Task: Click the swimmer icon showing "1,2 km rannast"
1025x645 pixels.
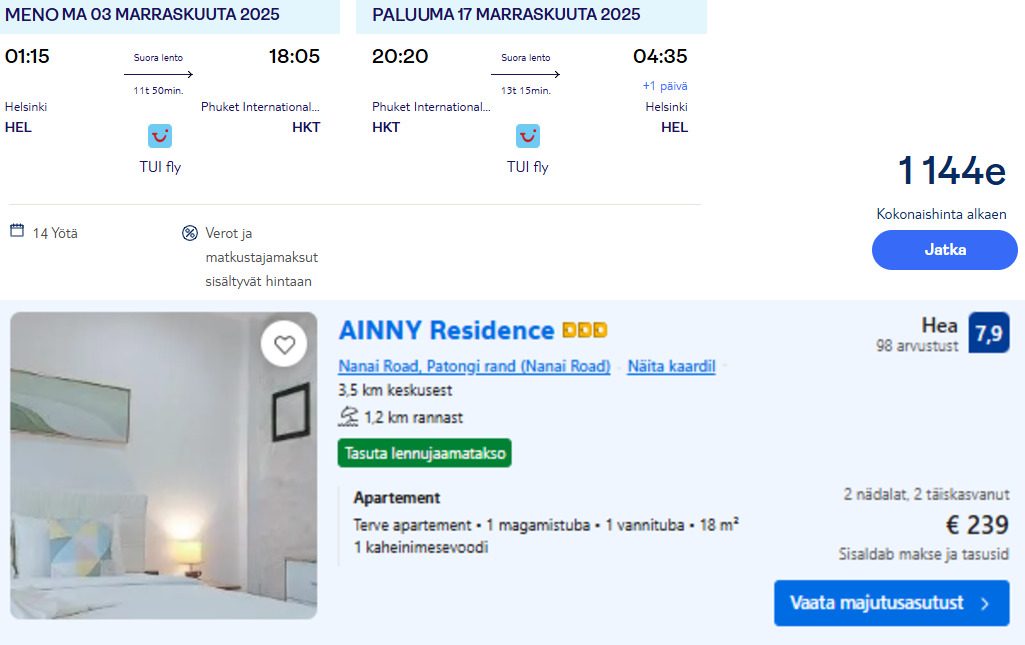Action: click(348, 417)
